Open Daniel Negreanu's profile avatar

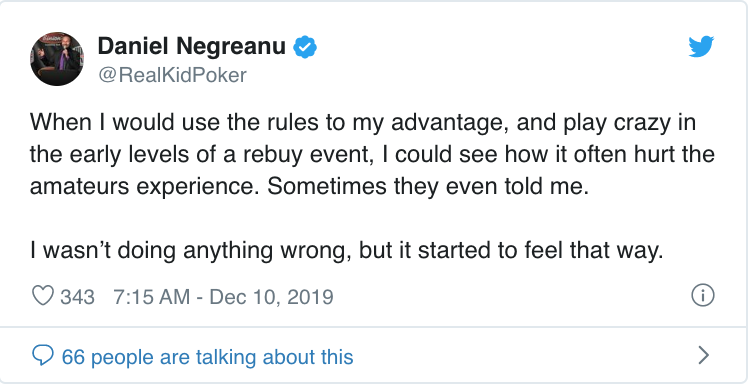point(57,59)
